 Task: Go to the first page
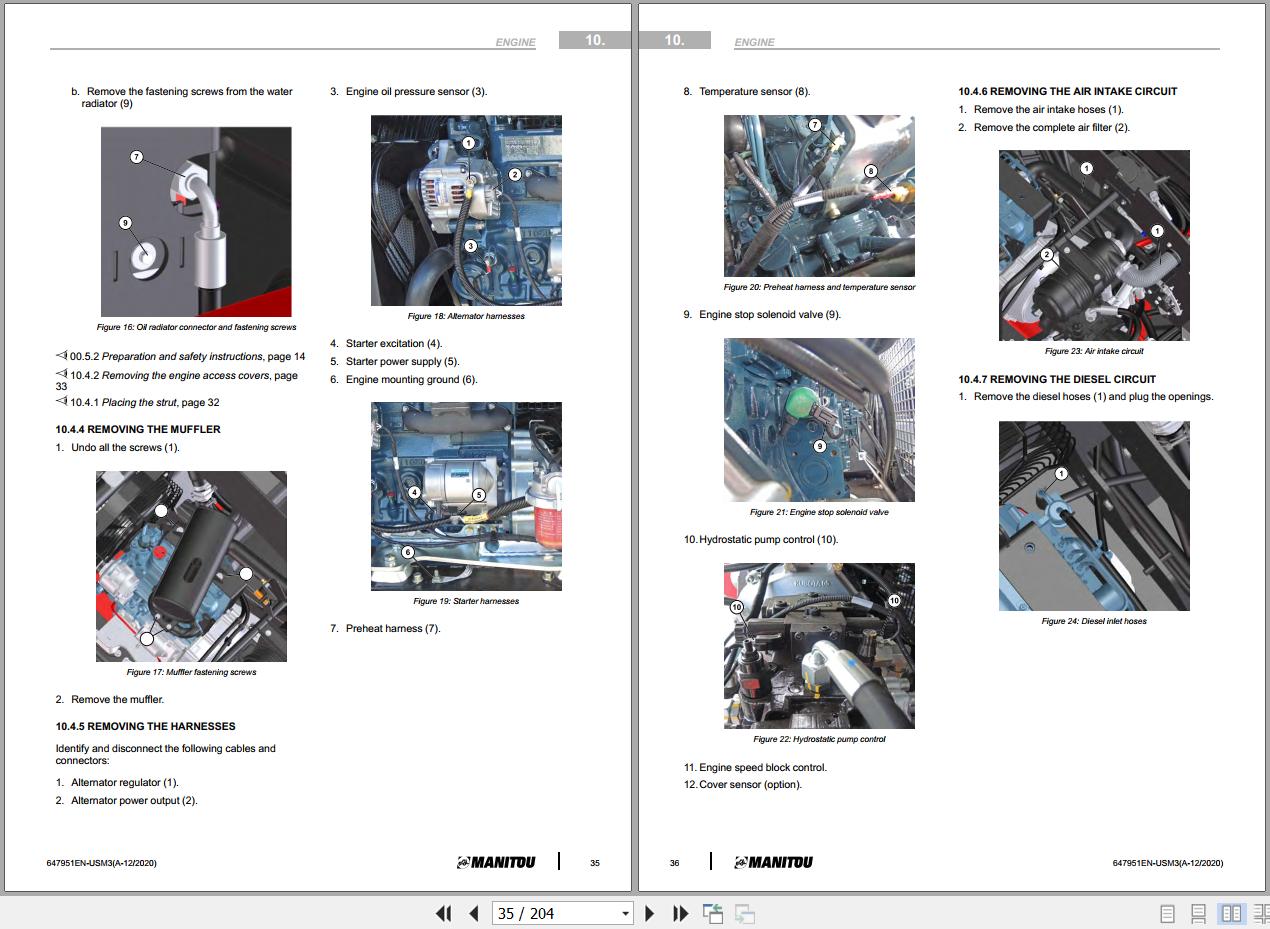point(443,913)
